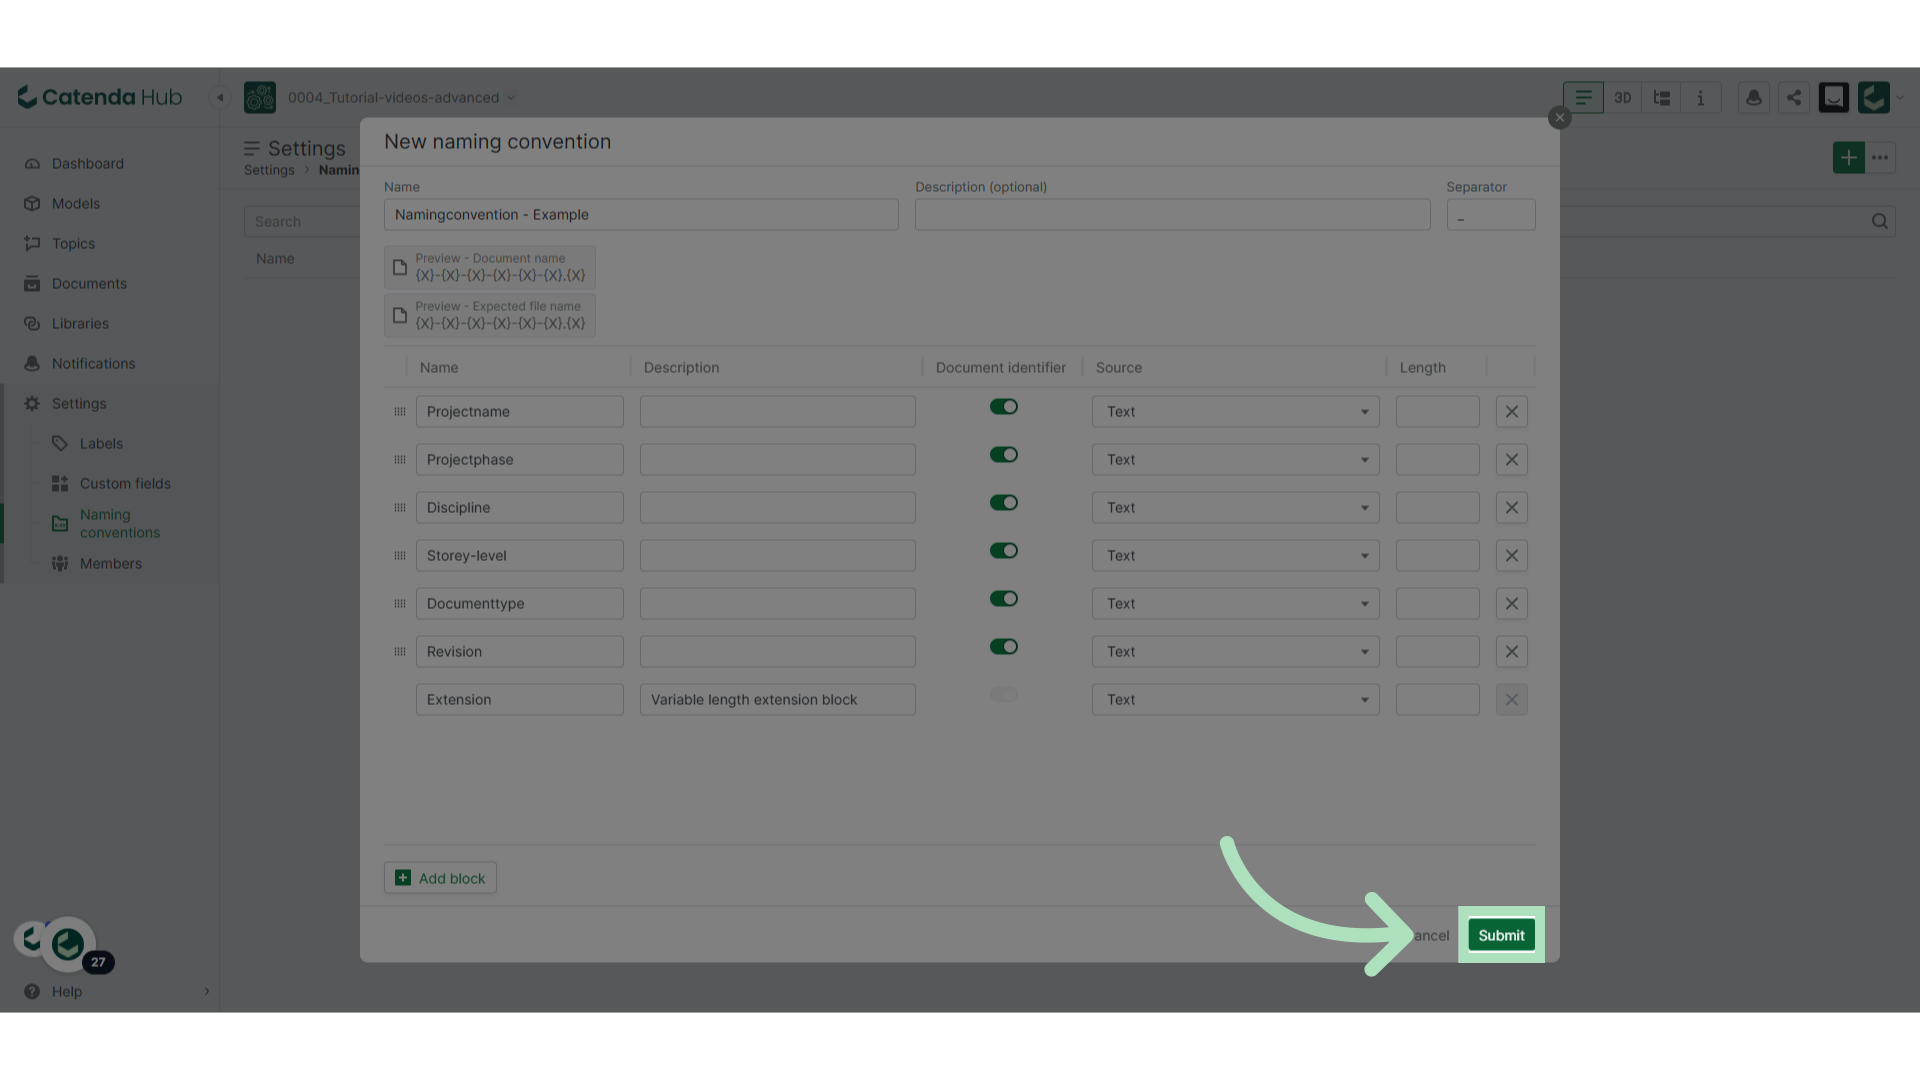
Task: Click the green Catenda user avatar
Action: point(1874,97)
